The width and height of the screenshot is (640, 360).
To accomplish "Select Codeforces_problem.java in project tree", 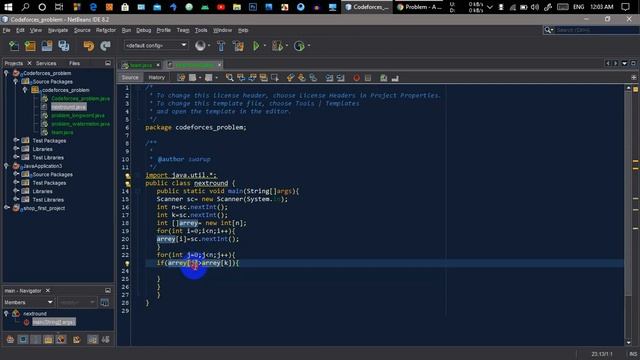I will [x=80, y=98].
